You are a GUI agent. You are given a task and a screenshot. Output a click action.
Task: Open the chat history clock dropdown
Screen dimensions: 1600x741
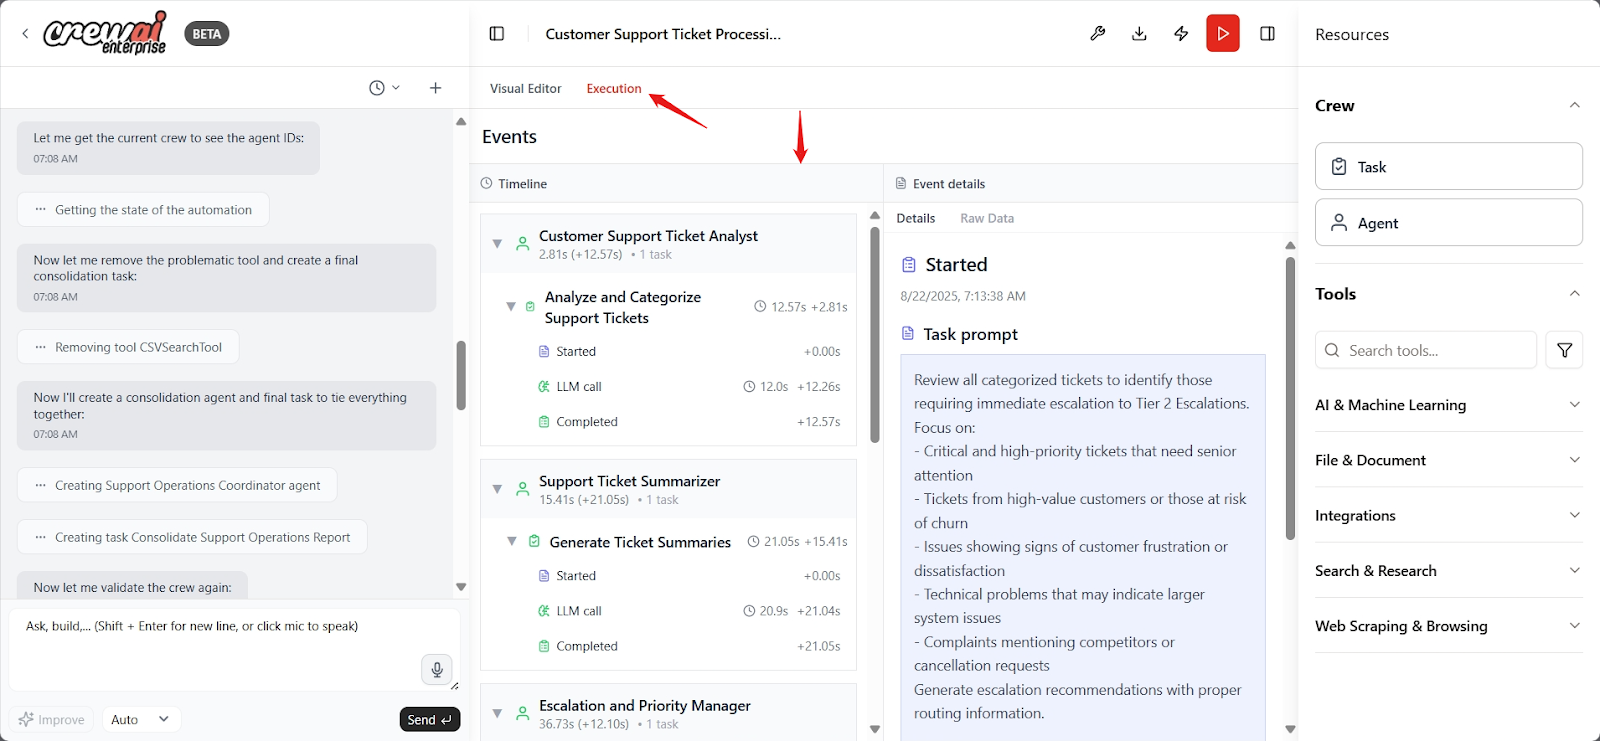[384, 88]
